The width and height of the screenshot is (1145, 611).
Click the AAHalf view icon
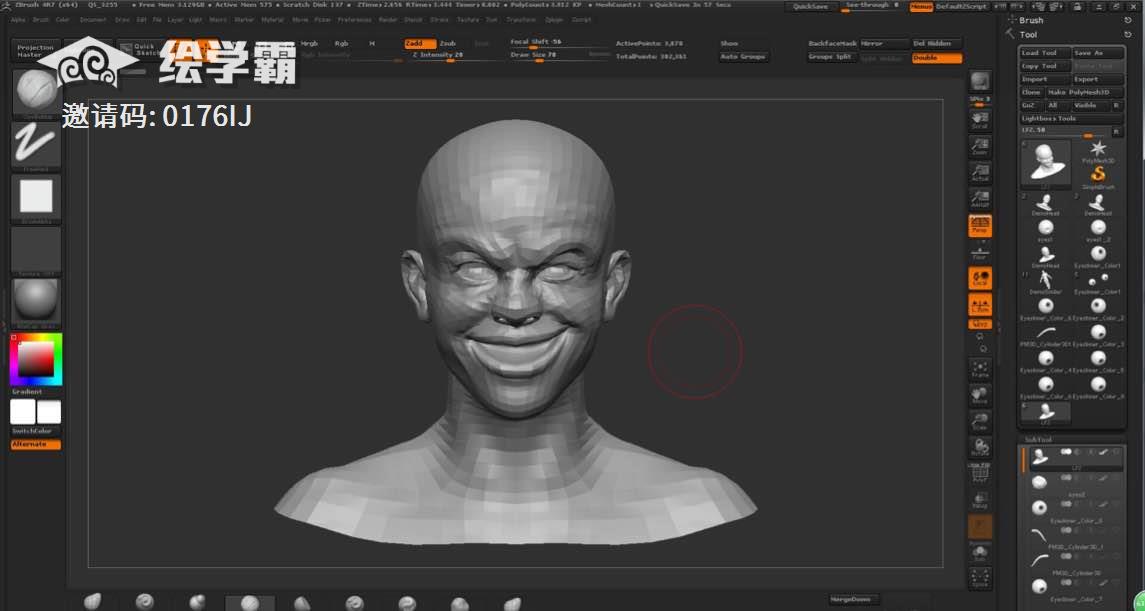coord(979,199)
